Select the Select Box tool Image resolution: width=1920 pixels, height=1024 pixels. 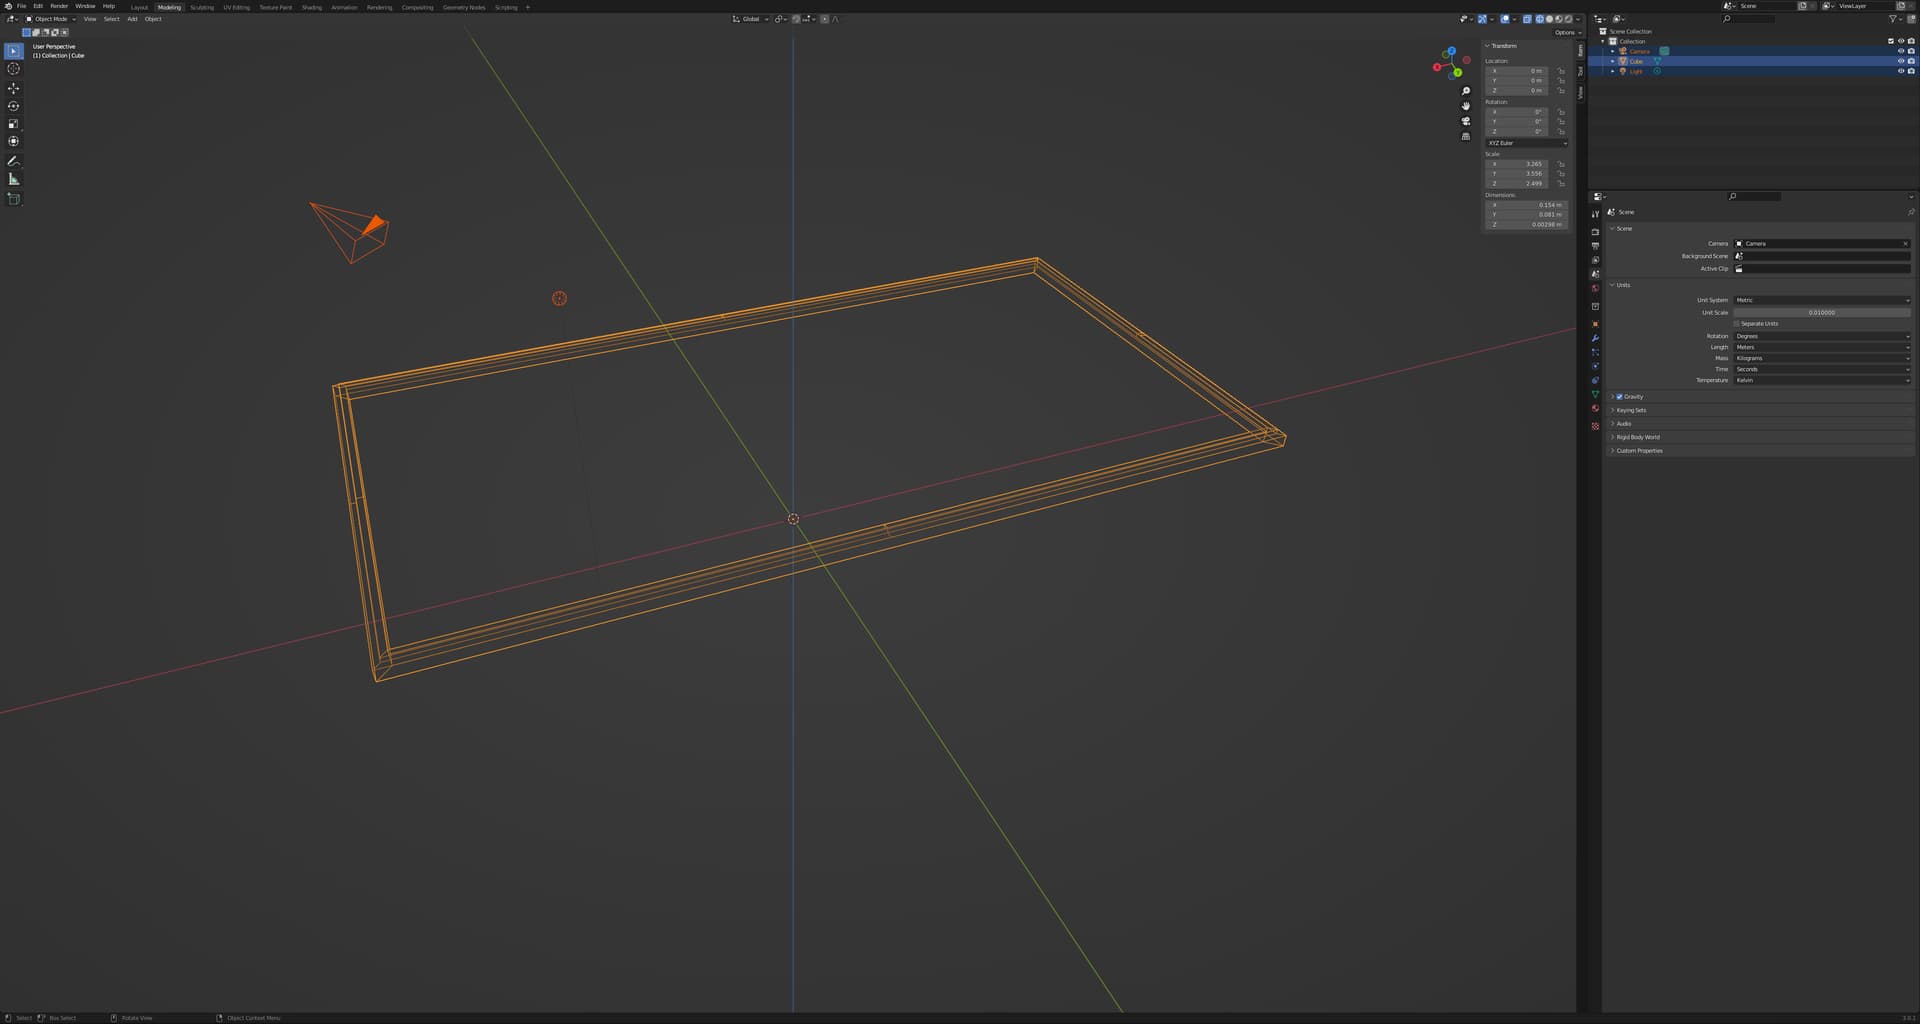point(14,51)
